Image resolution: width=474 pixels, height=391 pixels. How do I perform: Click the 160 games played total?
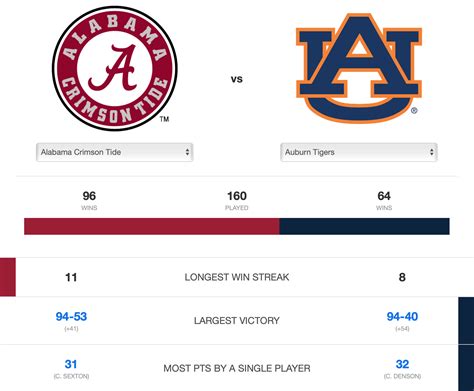(237, 196)
